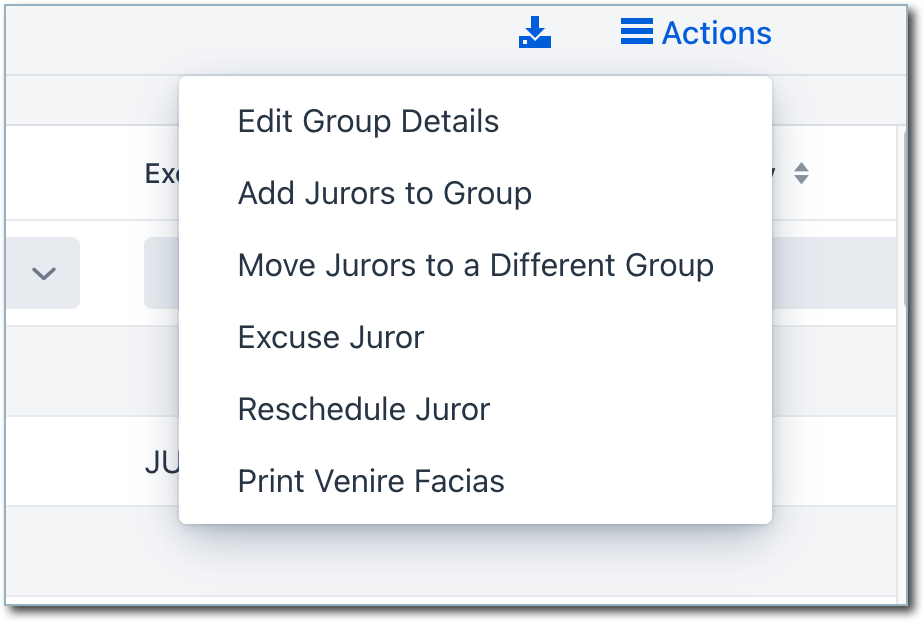Image resolution: width=924 pixels, height=622 pixels.
Task: Click the blank row above the JU row
Action: (90, 372)
